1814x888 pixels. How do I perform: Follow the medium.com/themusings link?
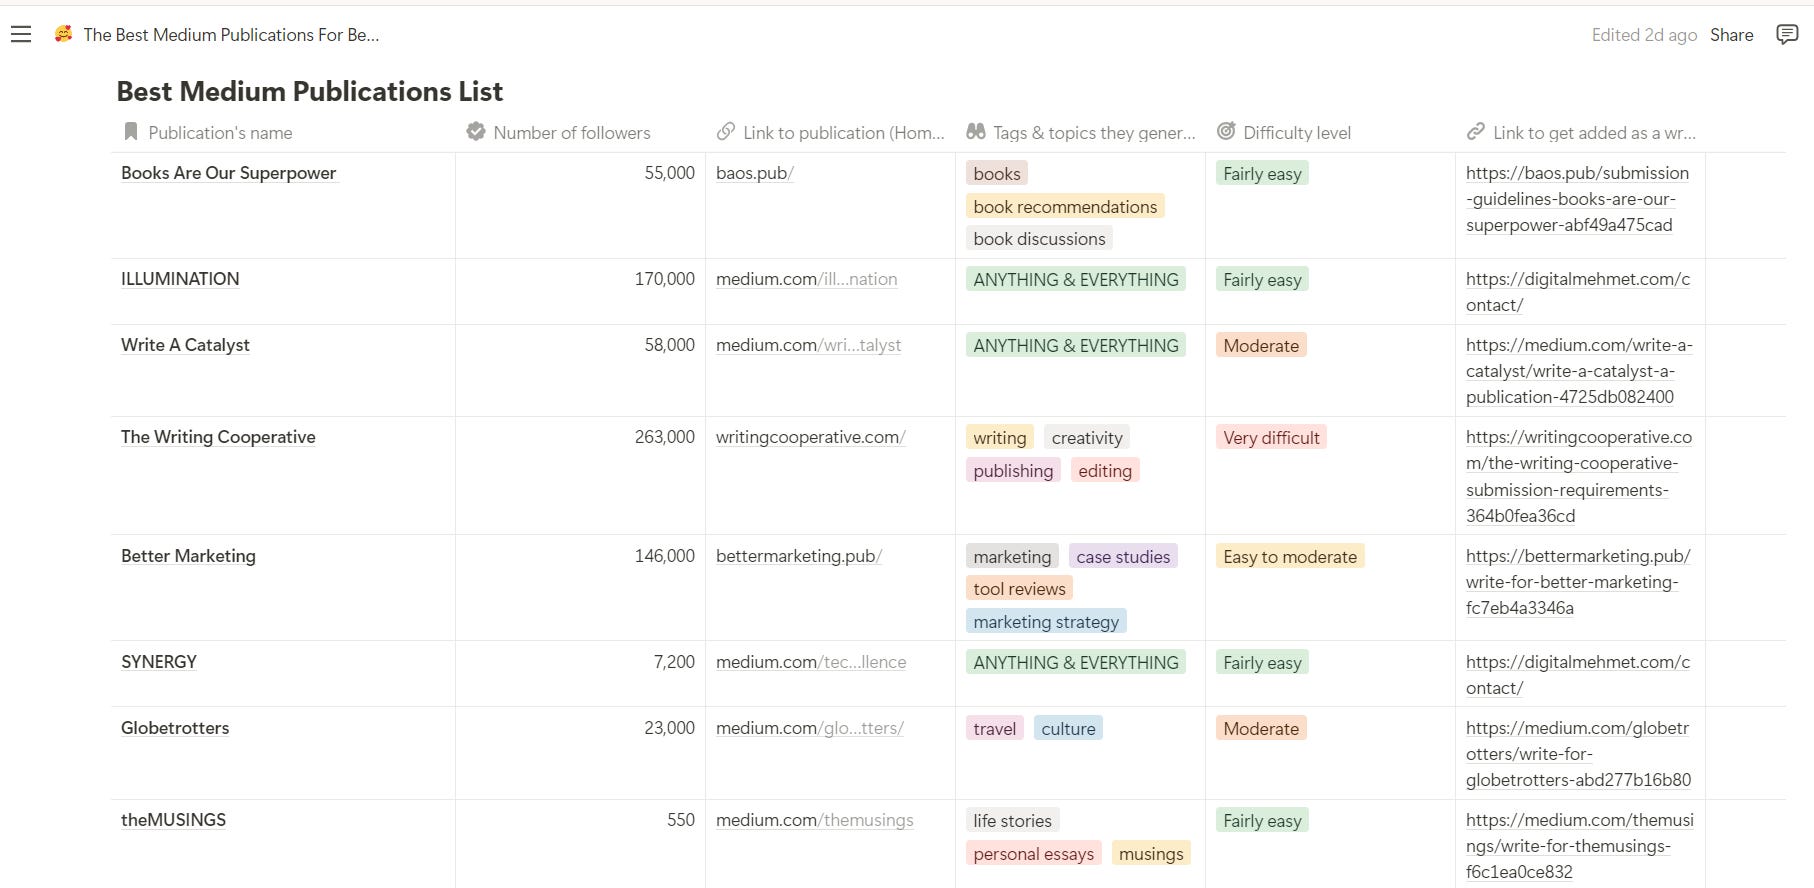(x=815, y=820)
